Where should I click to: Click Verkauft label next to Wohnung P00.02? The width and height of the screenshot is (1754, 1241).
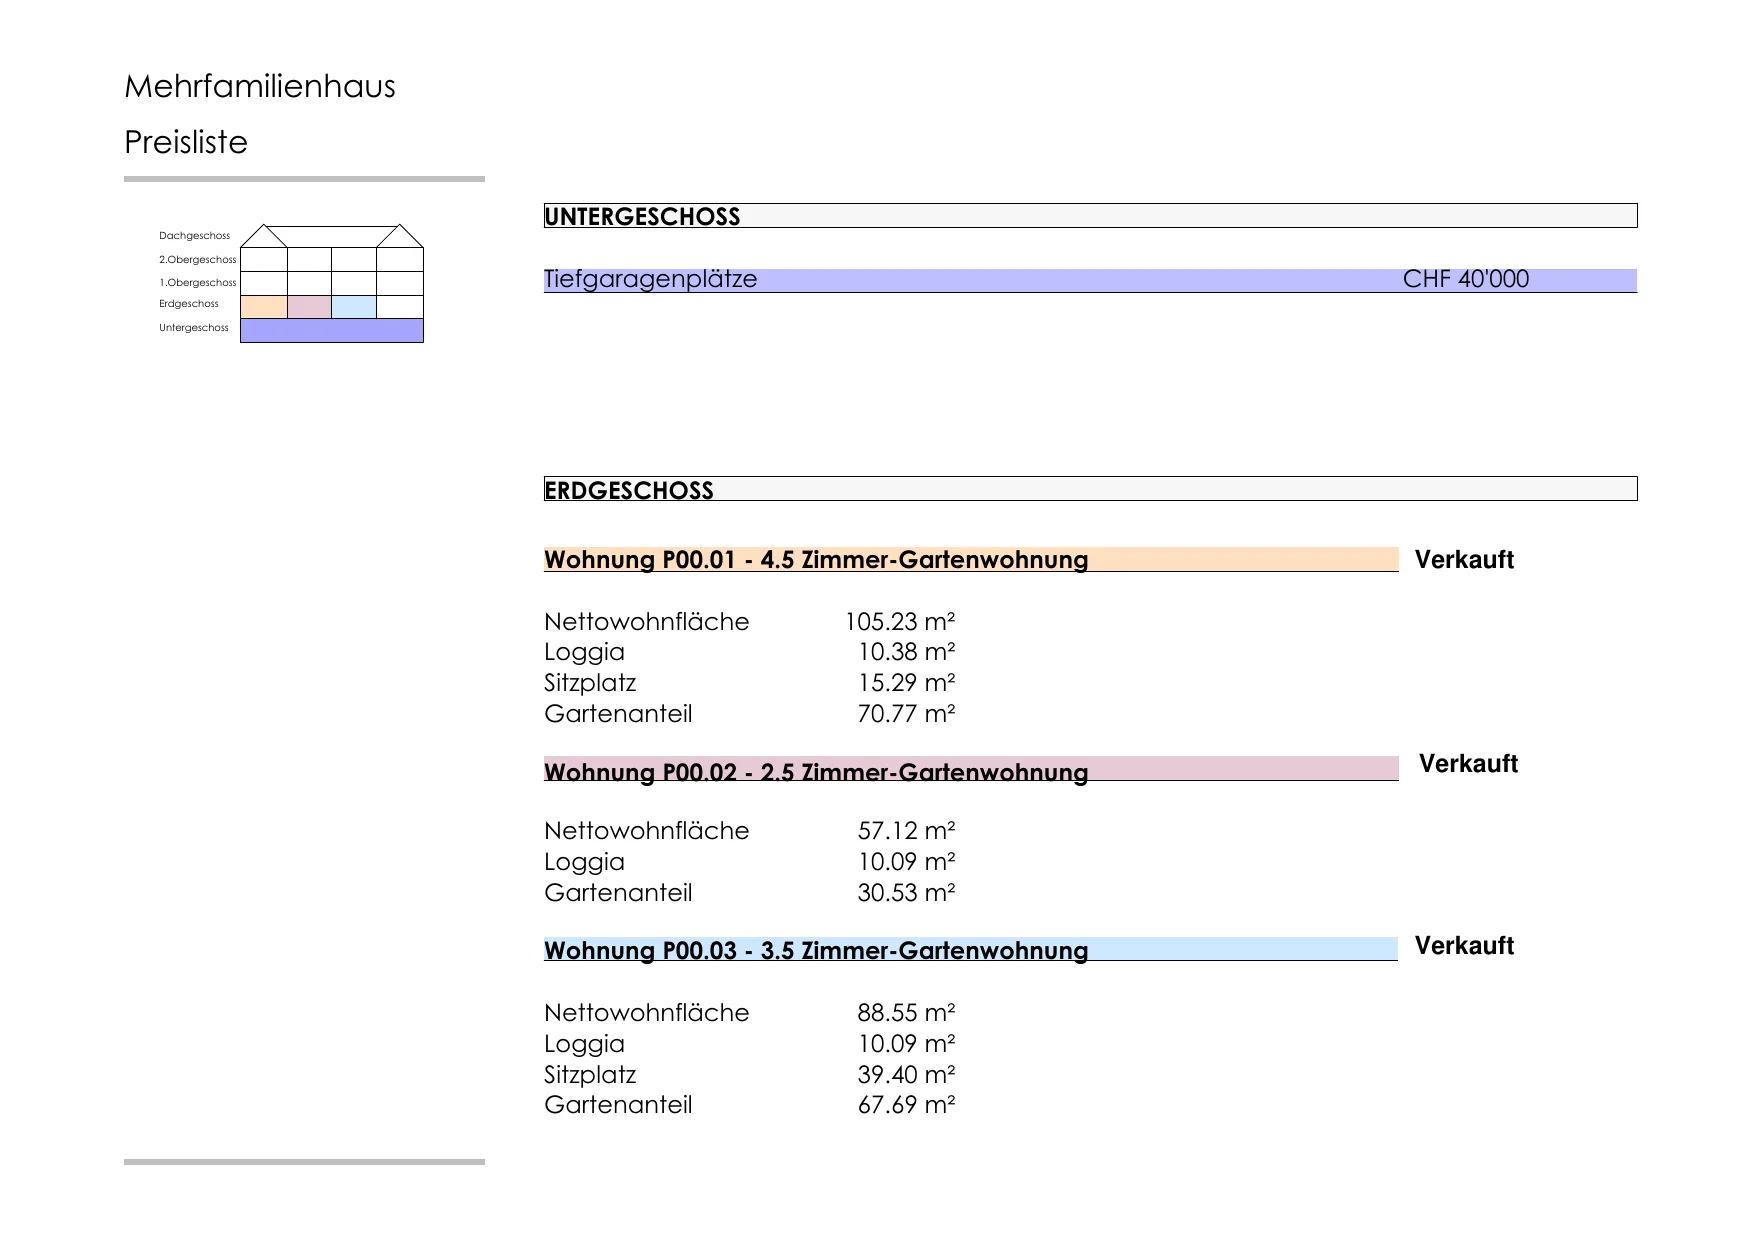point(1468,764)
